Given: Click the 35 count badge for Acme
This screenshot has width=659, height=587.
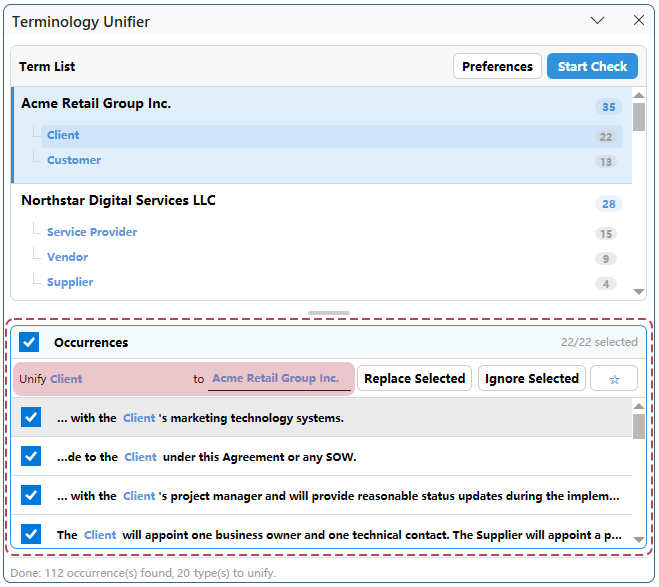Looking at the screenshot, I should (x=608, y=107).
